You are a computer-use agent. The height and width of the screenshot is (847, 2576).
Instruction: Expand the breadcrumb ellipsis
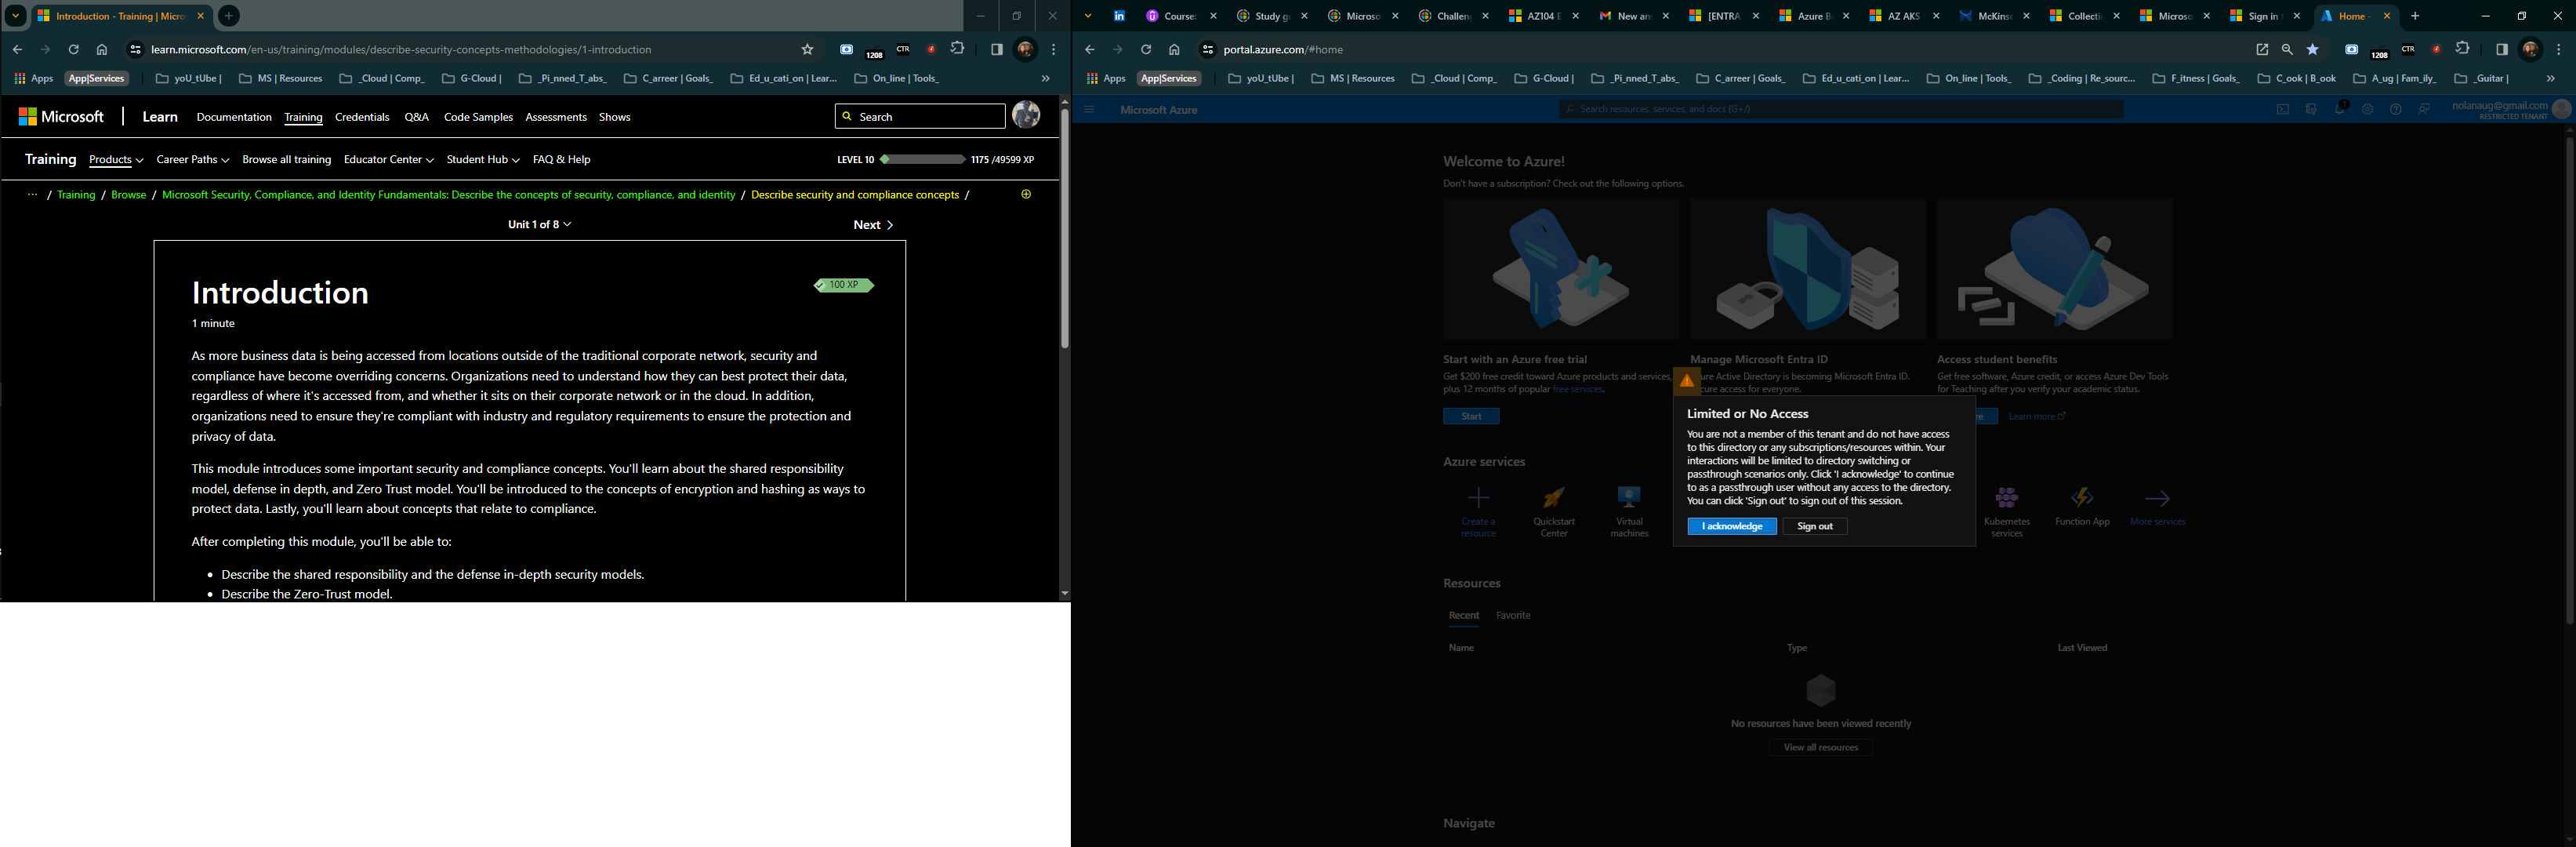pyautogui.click(x=33, y=195)
